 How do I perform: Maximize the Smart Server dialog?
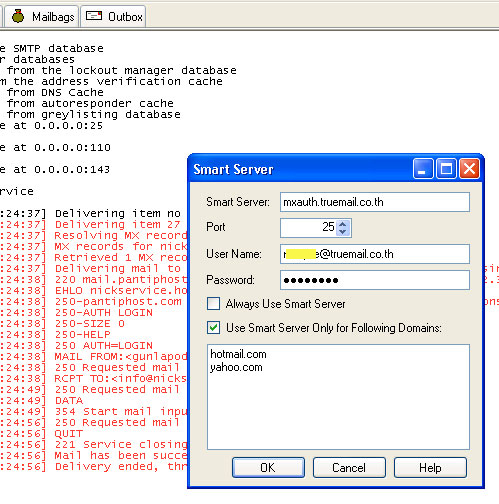(446, 169)
